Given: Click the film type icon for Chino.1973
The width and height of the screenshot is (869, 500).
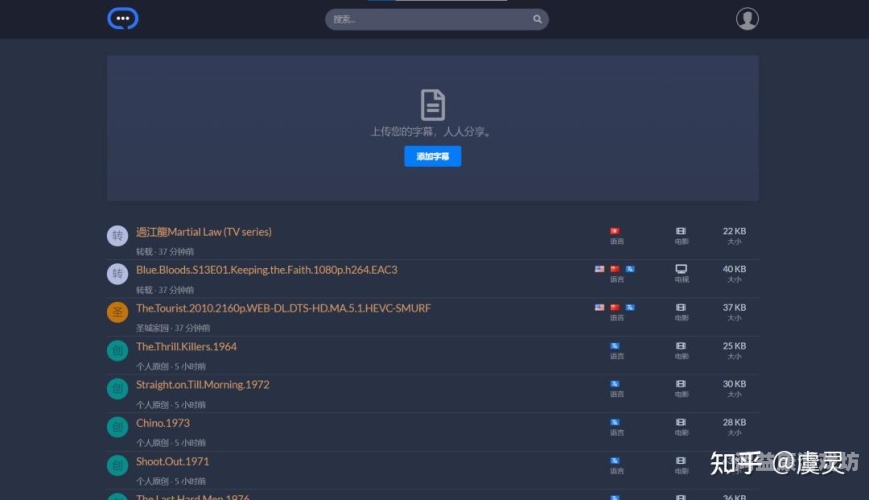Looking at the screenshot, I should (681, 423).
